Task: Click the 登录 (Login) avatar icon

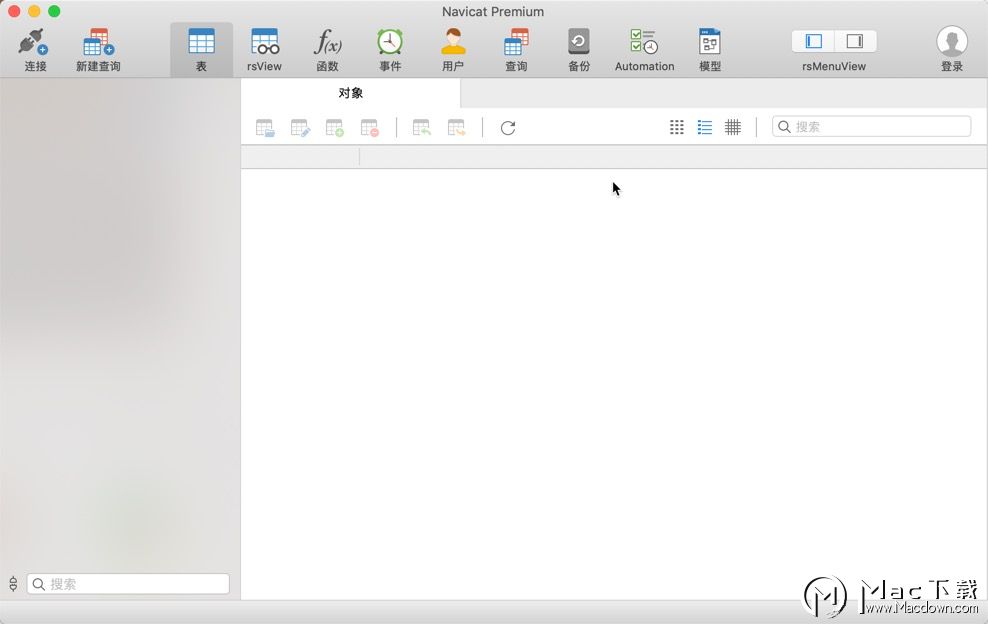Action: 951,42
